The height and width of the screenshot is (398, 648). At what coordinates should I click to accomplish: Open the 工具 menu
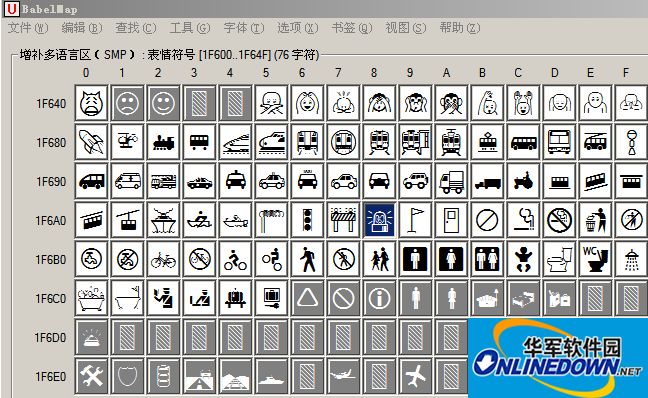[190, 28]
